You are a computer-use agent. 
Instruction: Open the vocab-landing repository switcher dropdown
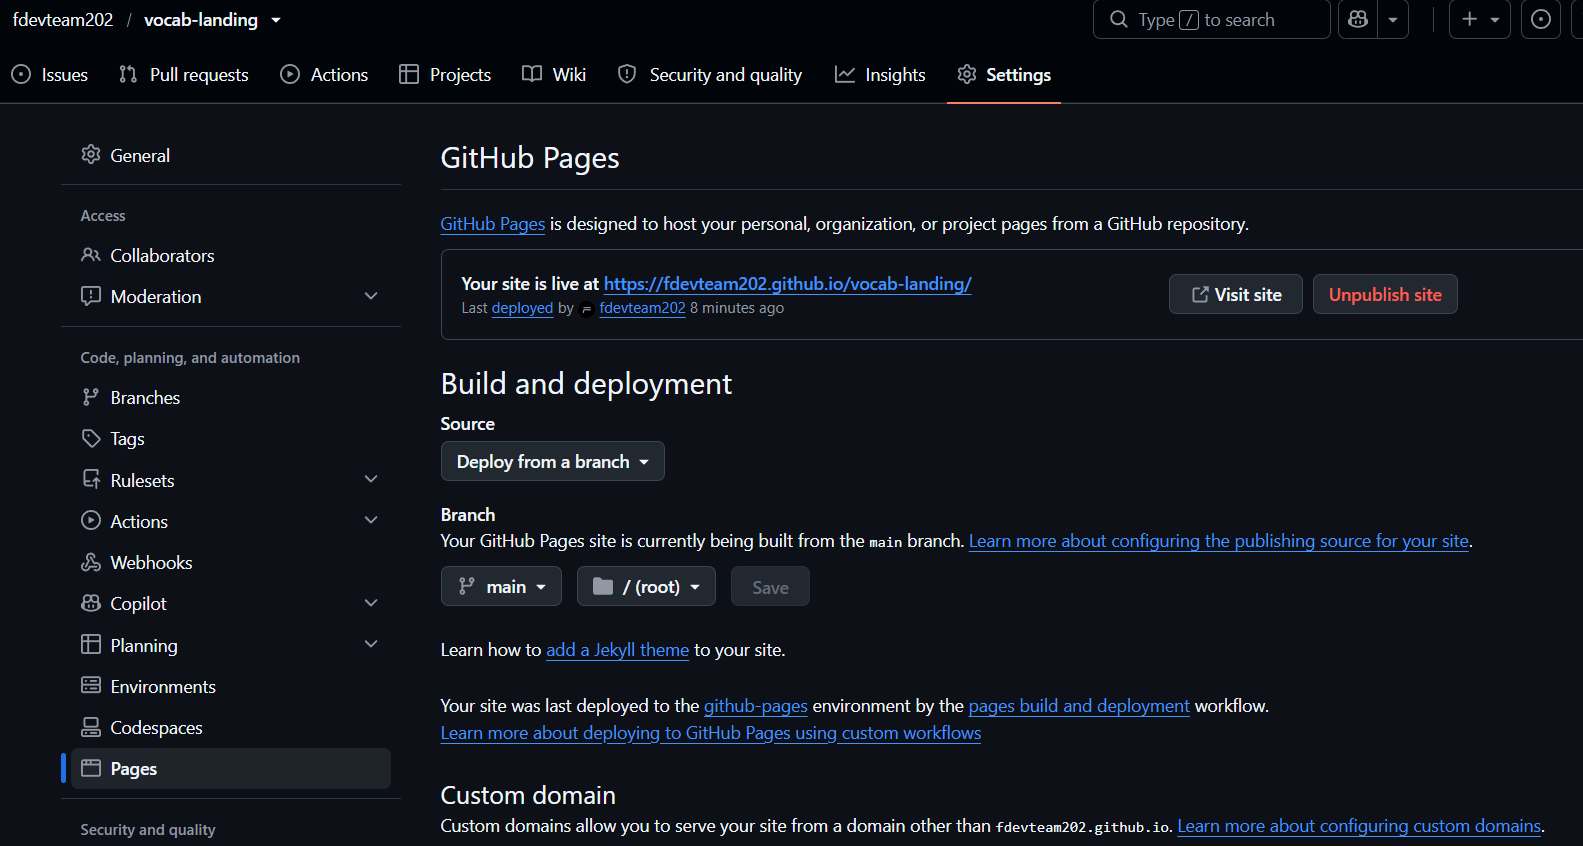(276, 20)
